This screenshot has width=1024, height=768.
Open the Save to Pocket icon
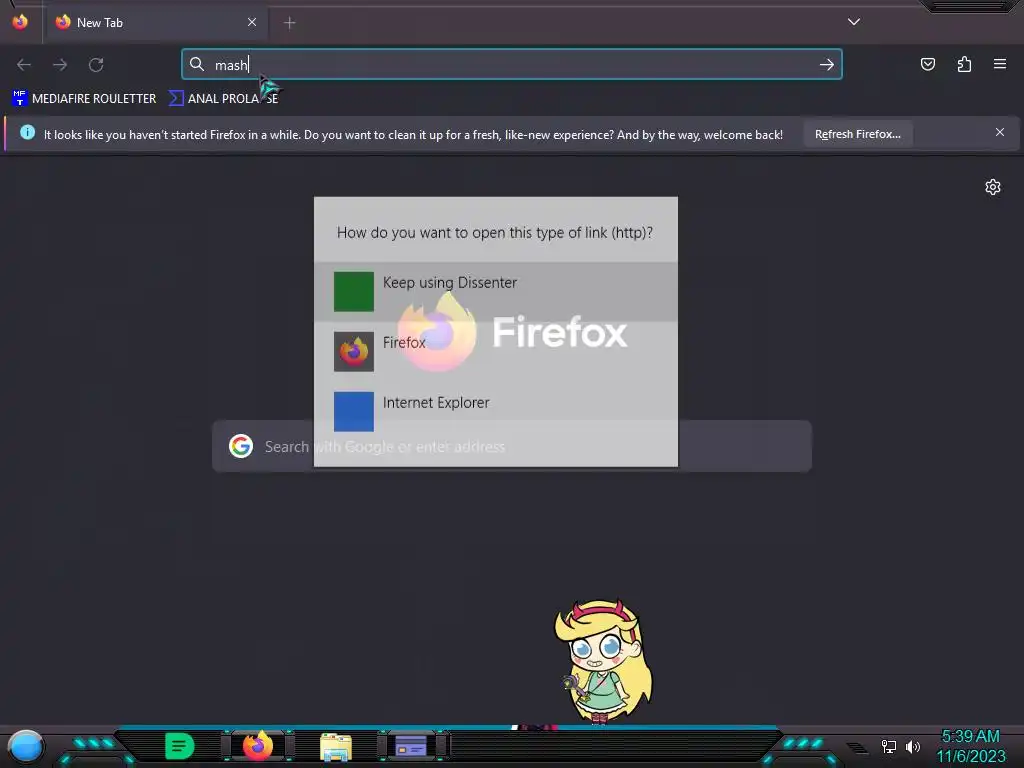928,64
